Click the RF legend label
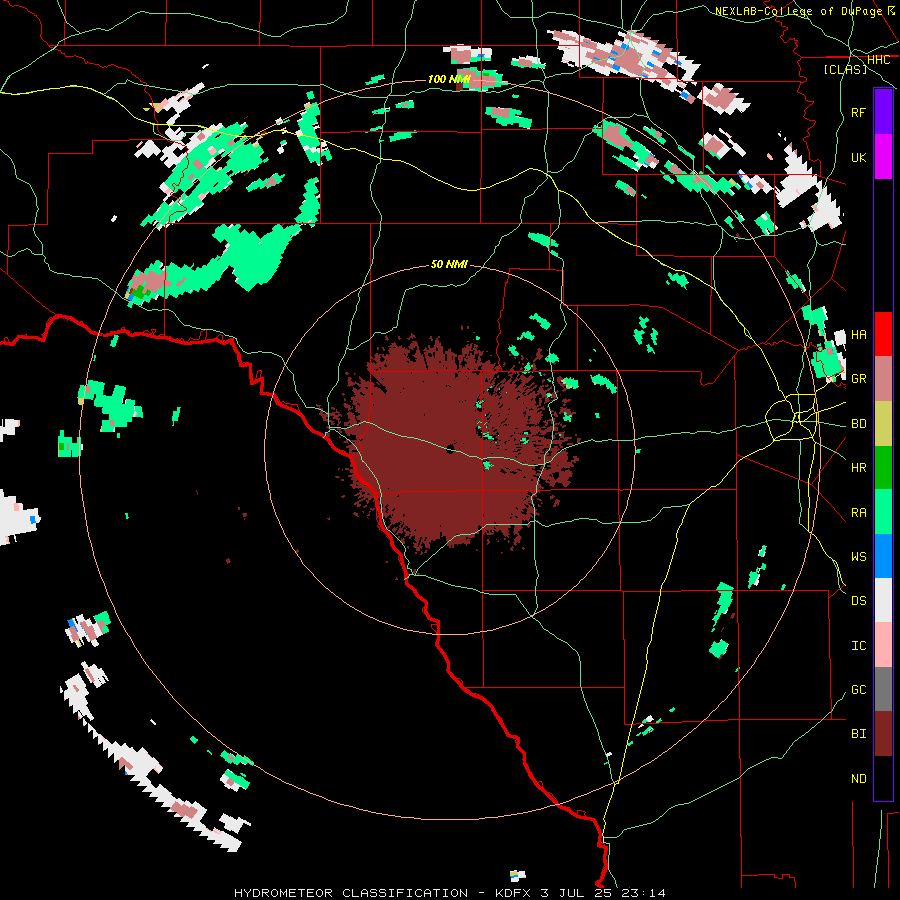The width and height of the screenshot is (900, 900). (858, 112)
